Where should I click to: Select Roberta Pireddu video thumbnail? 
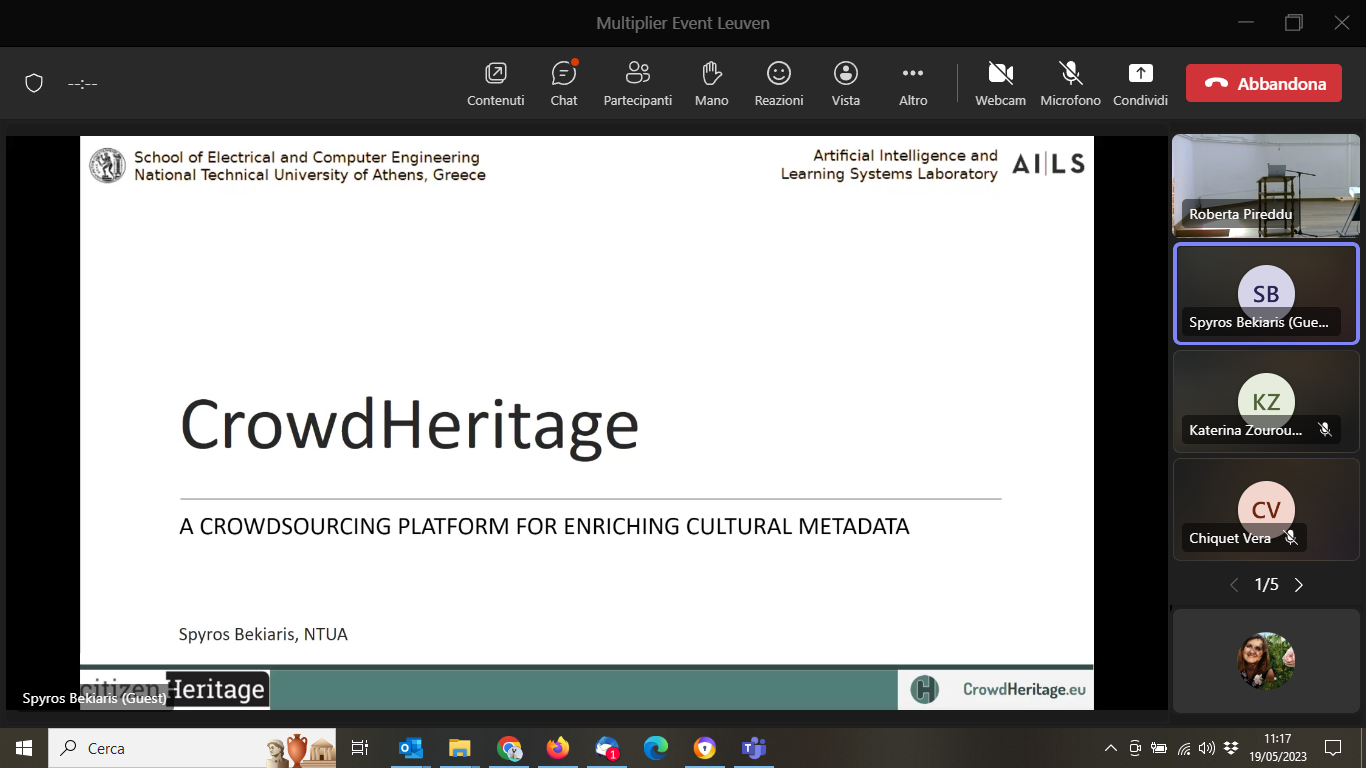1266,185
